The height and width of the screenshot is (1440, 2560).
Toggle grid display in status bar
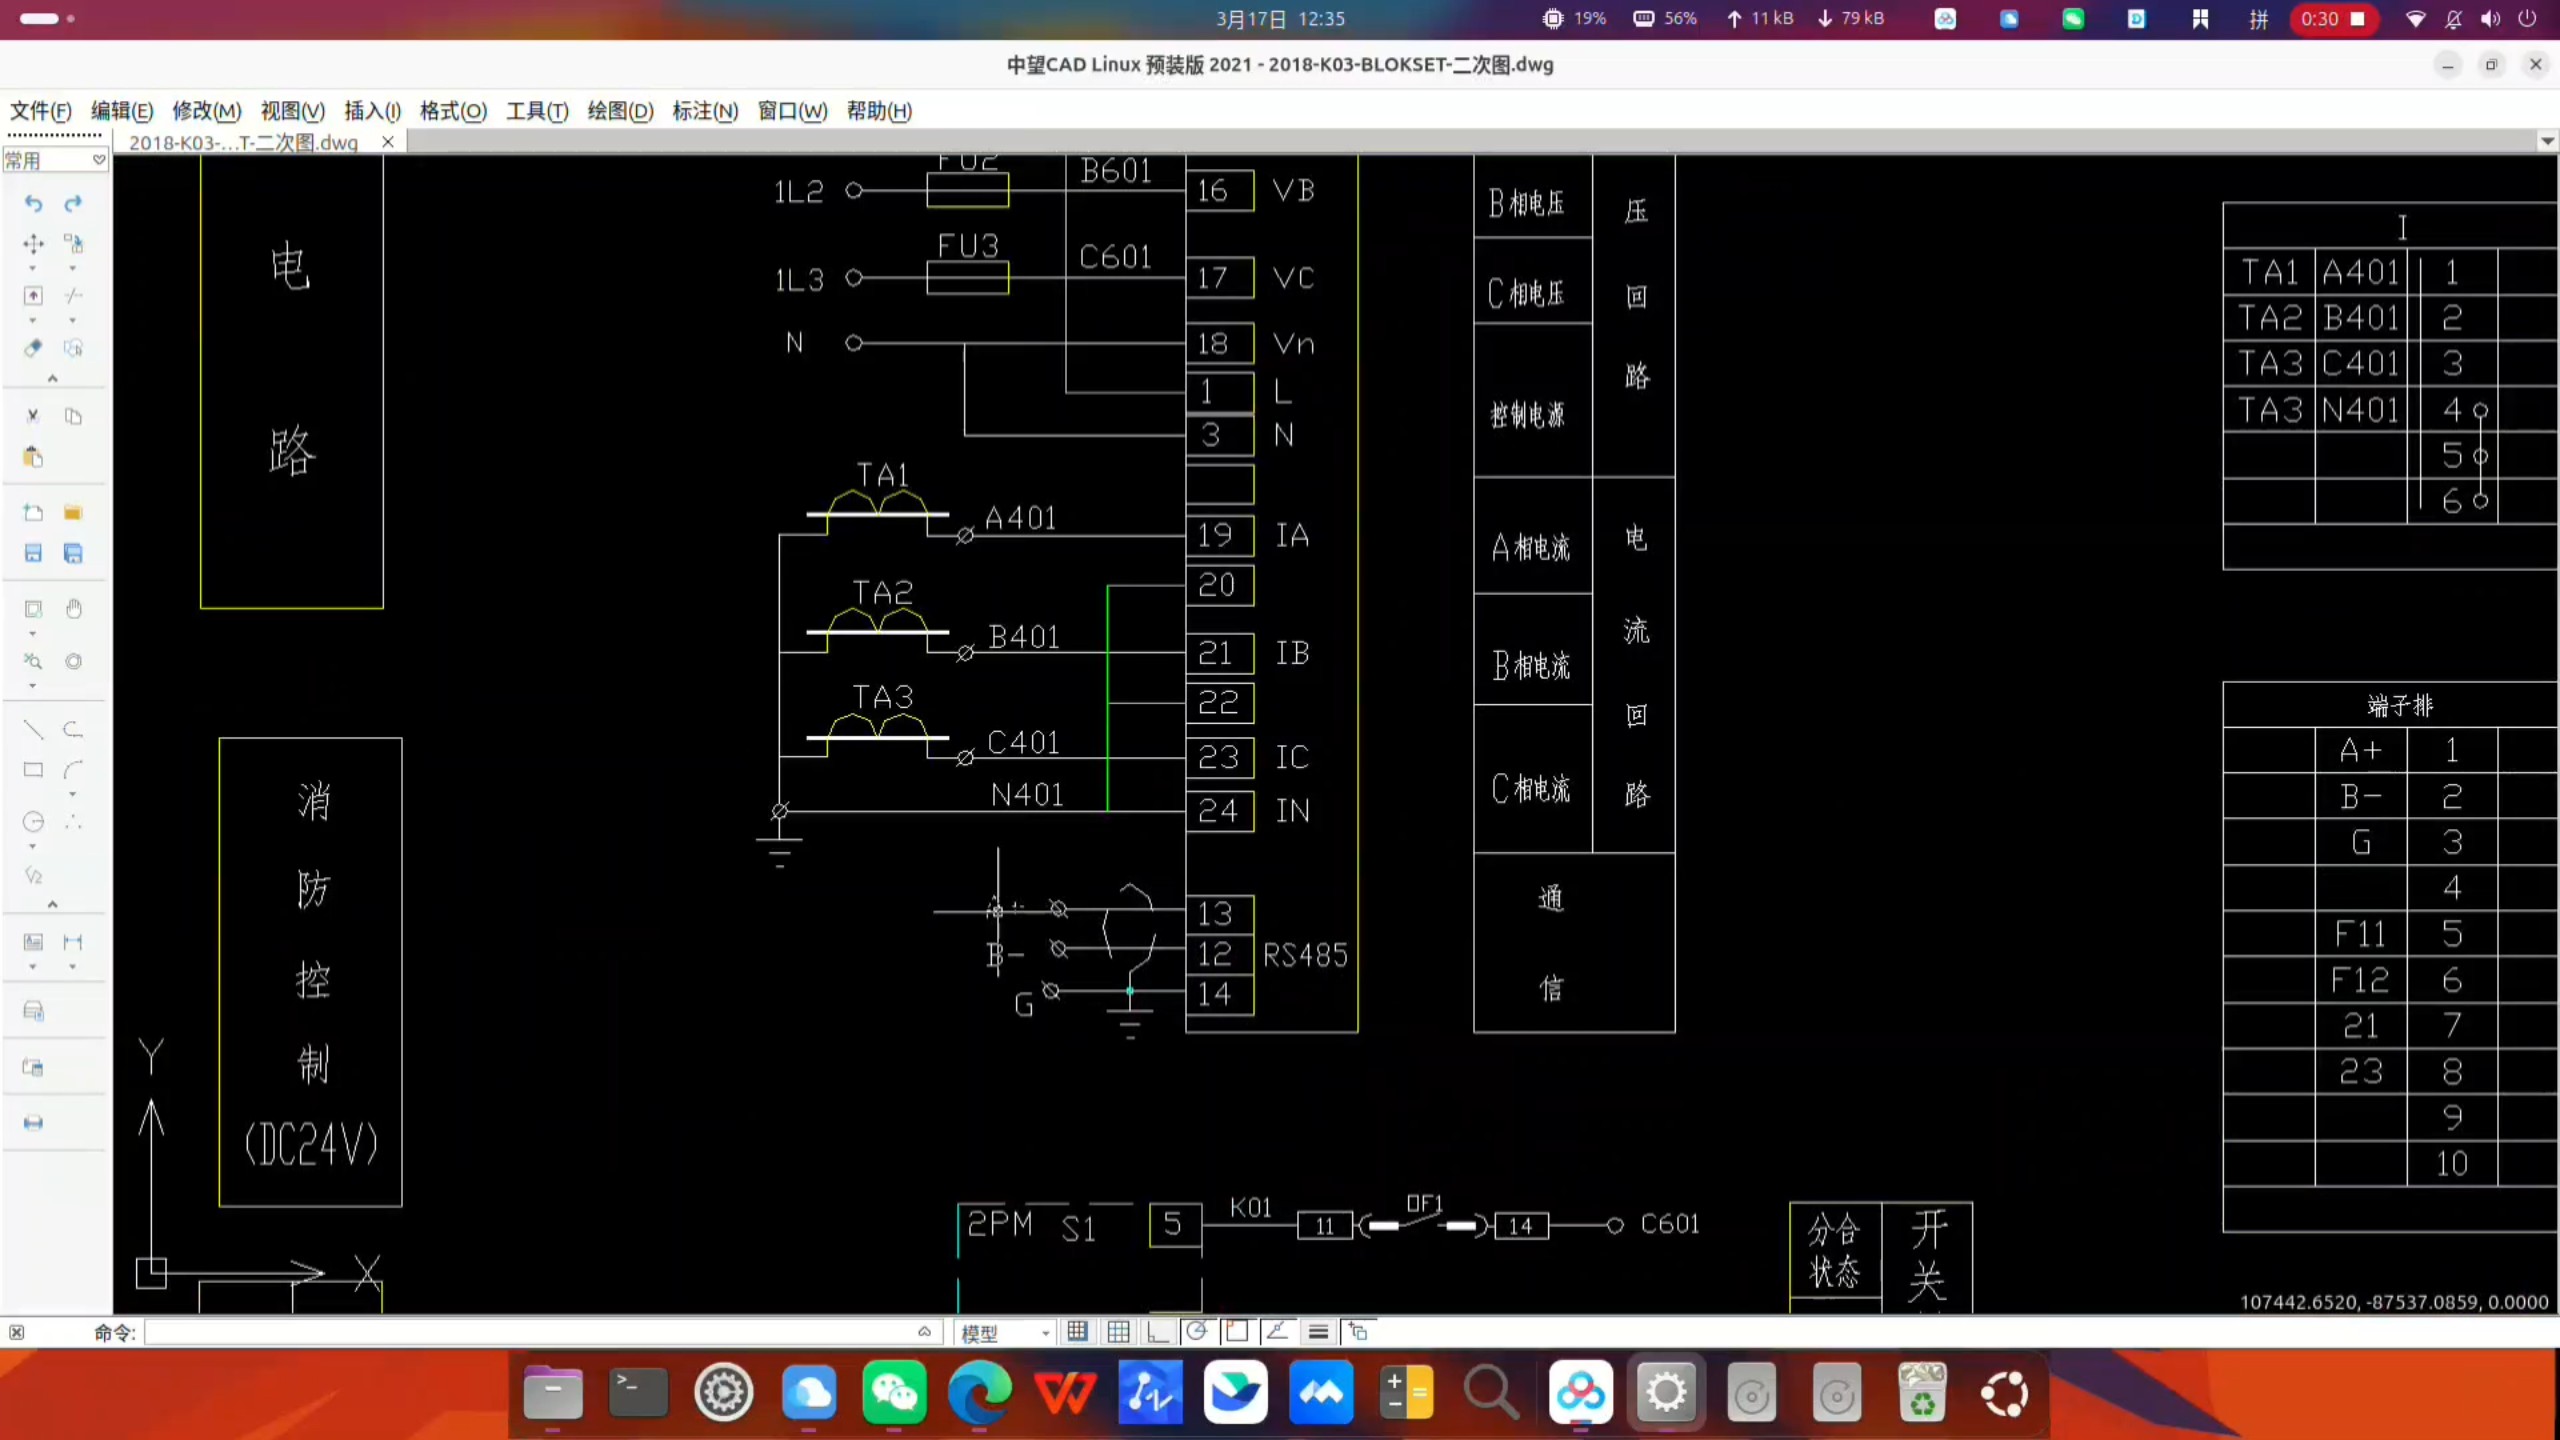click(1118, 1331)
